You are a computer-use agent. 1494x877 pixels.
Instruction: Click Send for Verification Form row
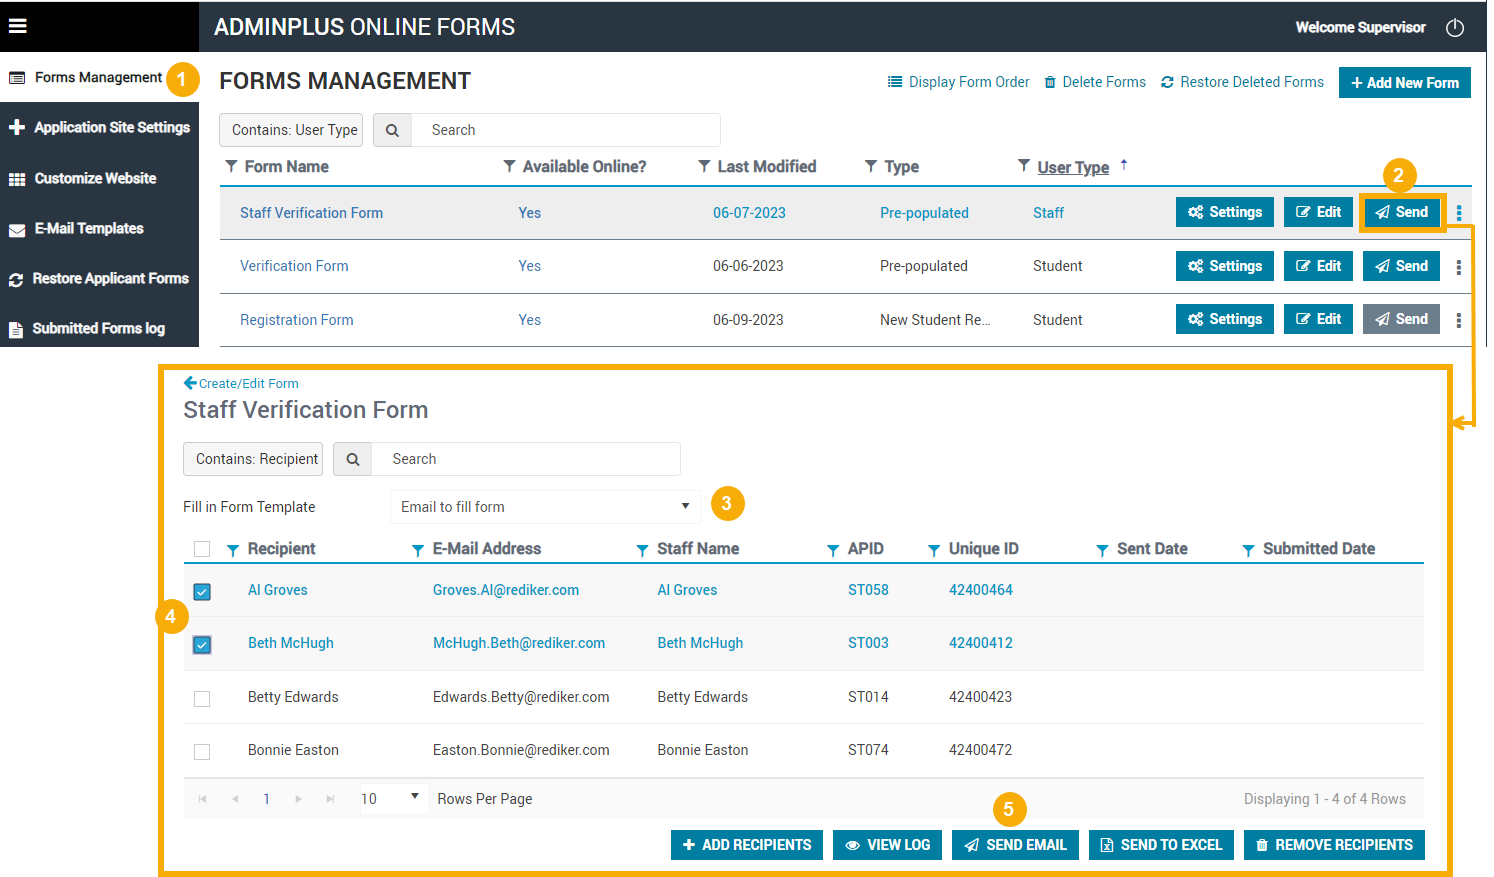point(1402,266)
